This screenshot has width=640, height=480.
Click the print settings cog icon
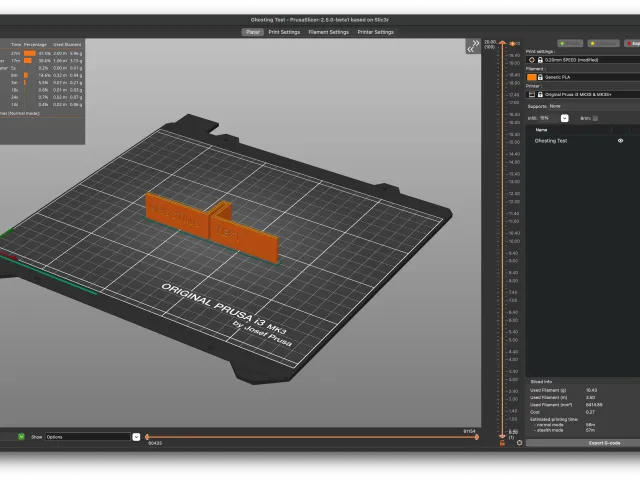click(x=531, y=60)
